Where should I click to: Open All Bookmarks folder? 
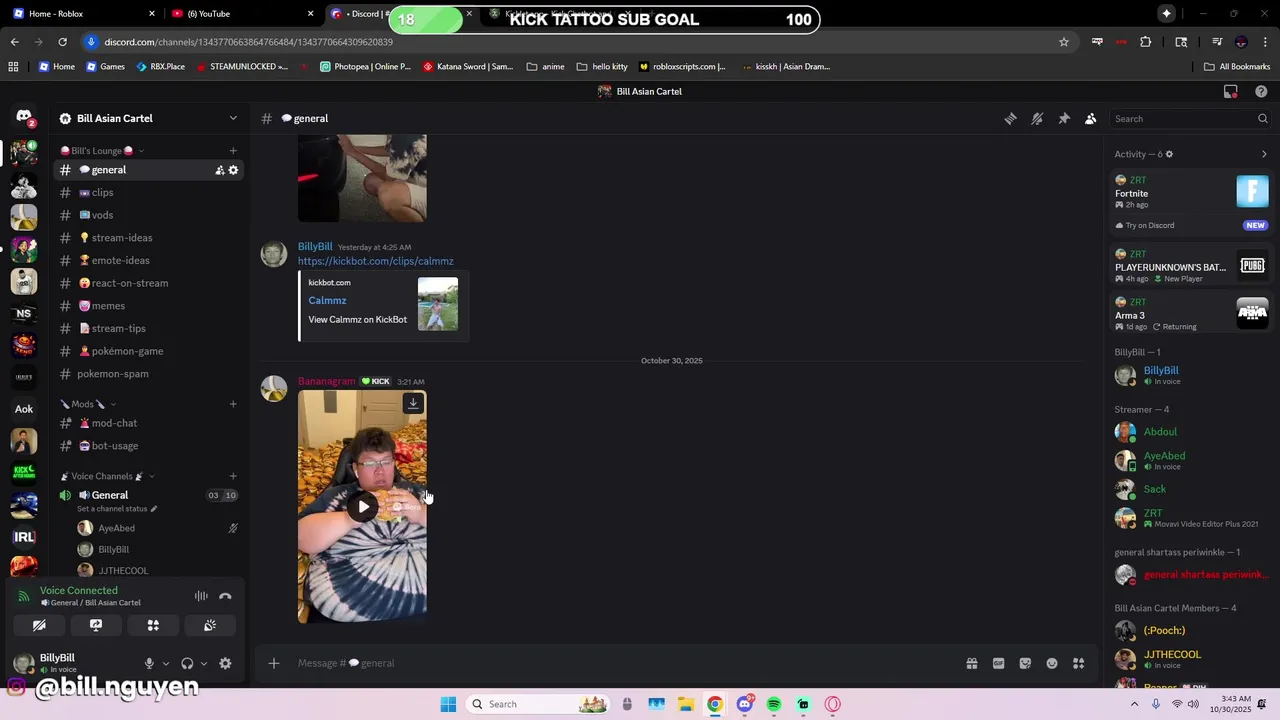[1237, 67]
